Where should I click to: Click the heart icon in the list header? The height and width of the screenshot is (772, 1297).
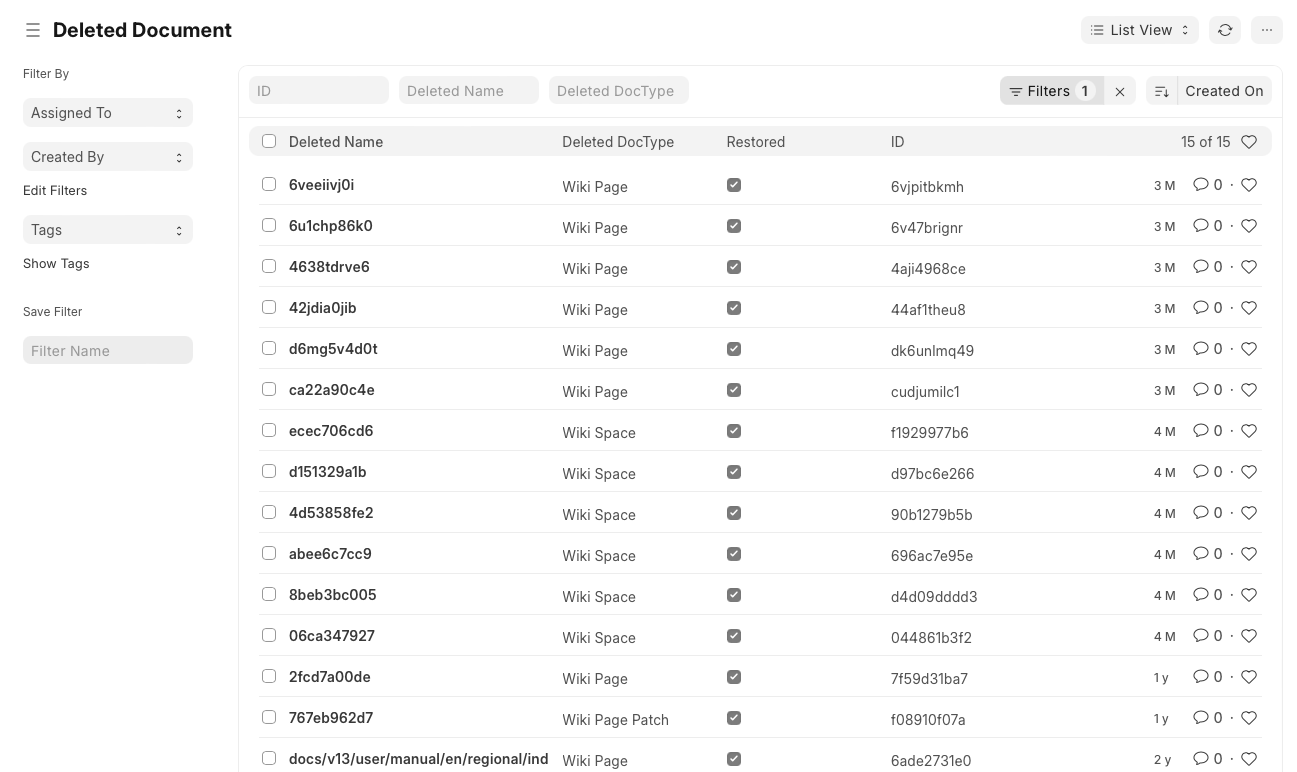(1249, 142)
